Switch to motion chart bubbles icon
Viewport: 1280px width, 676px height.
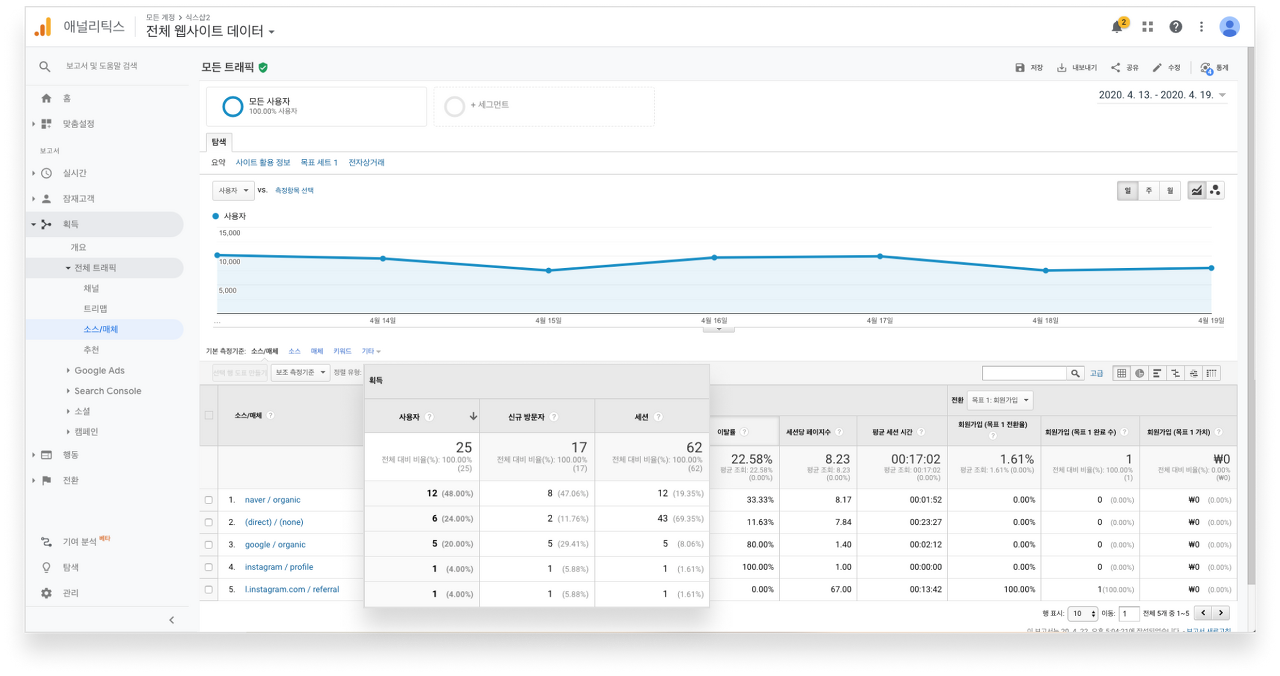pyautogui.click(x=1215, y=190)
